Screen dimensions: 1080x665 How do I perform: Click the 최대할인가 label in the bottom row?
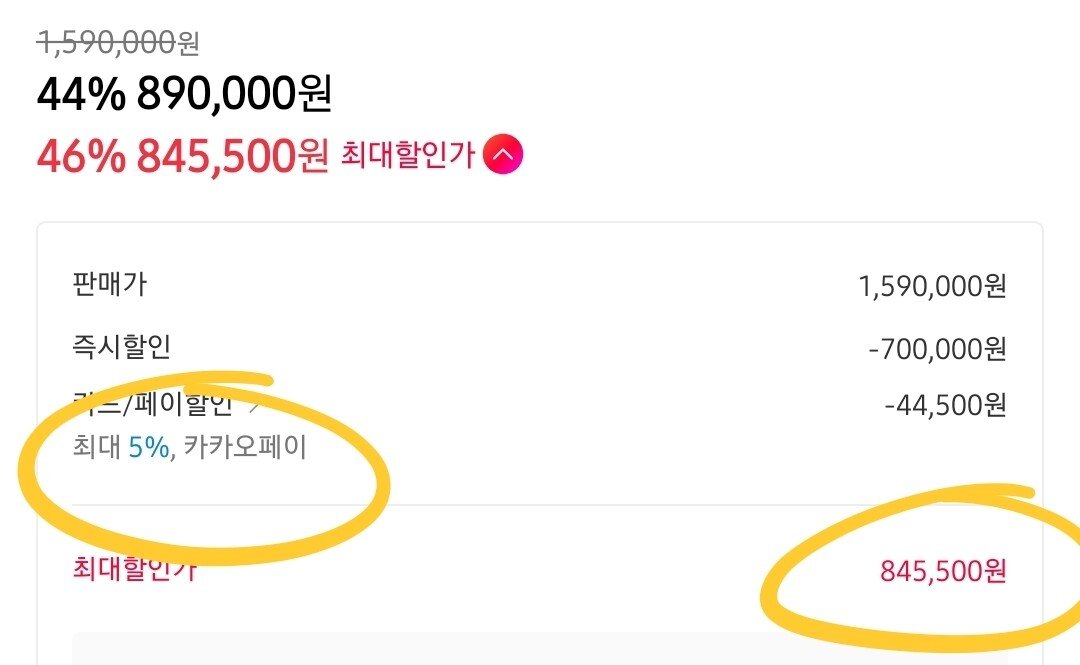tap(135, 569)
